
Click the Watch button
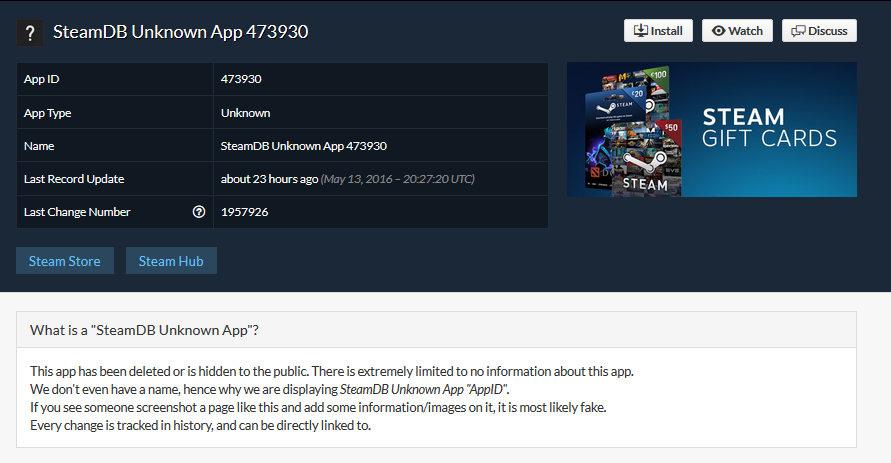click(x=737, y=31)
